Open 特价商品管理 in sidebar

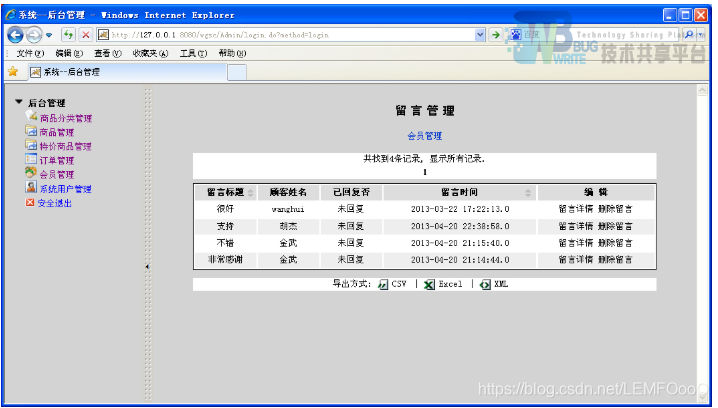[x=65, y=147]
